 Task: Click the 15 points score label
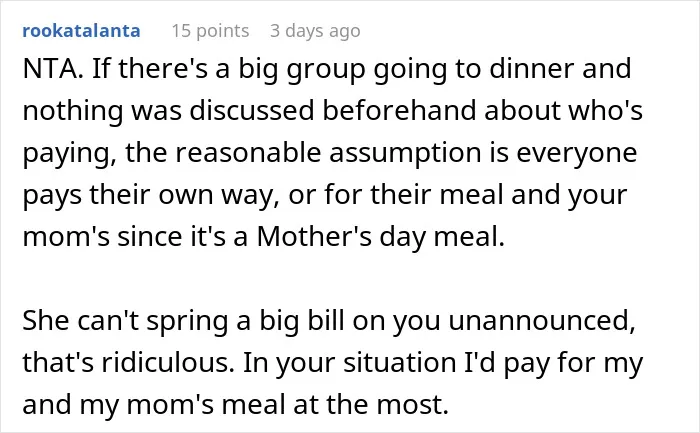[210, 31]
